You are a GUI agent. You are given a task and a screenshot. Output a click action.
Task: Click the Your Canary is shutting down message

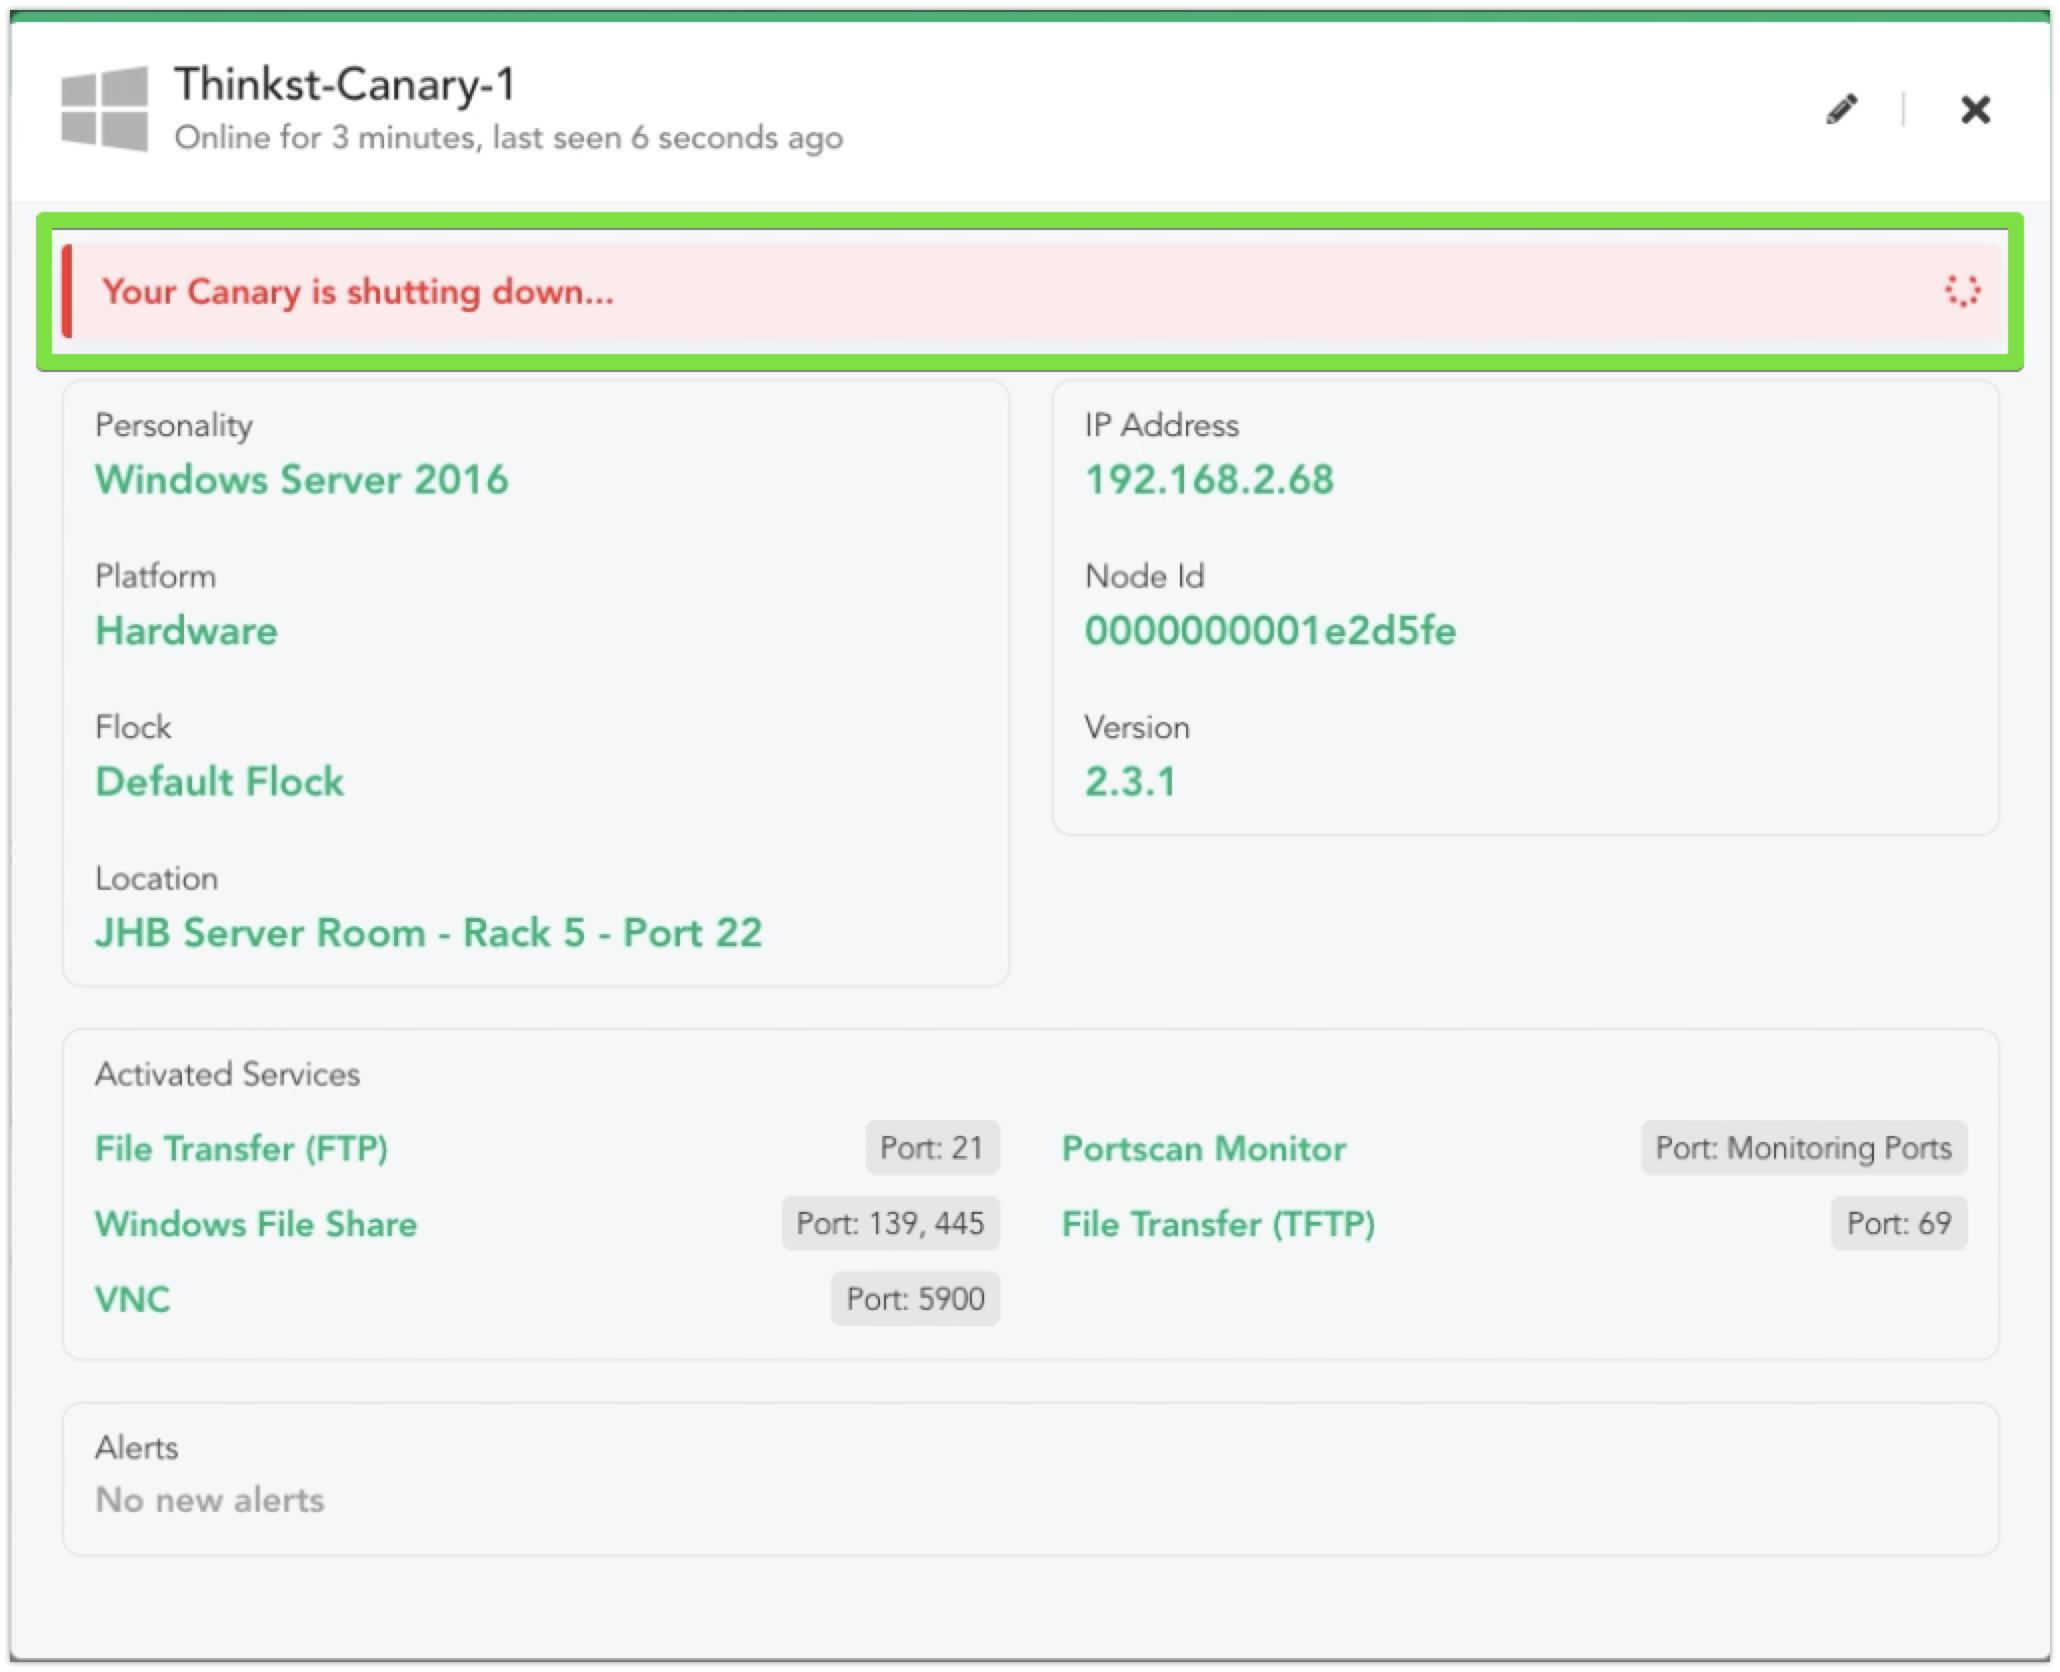point(357,292)
